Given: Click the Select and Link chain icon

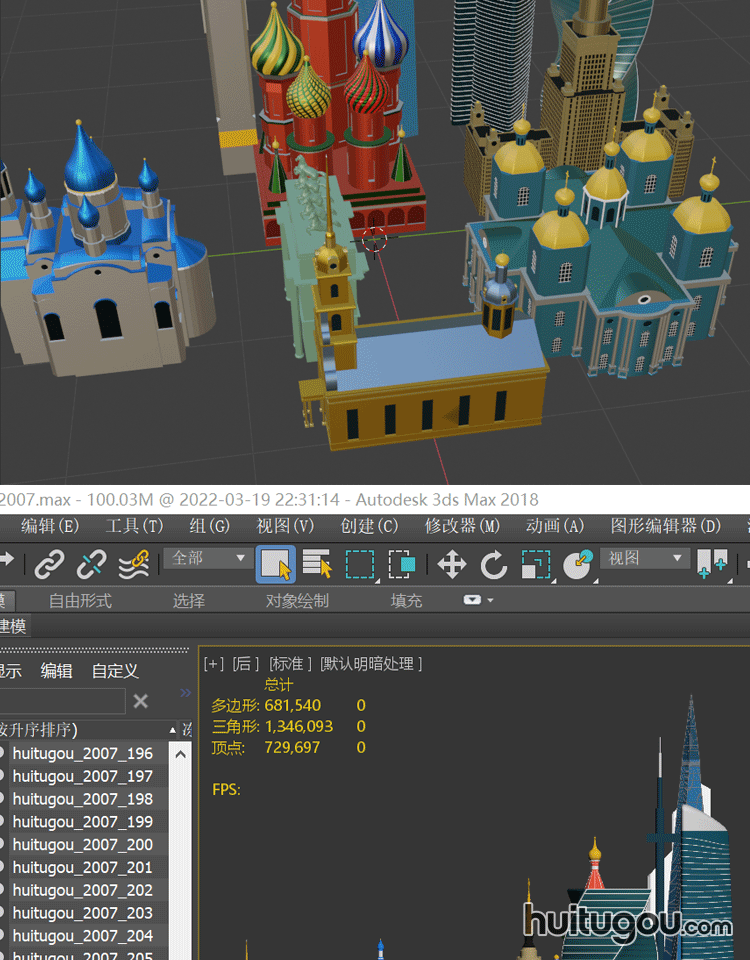Looking at the screenshot, I should coord(49,565).
